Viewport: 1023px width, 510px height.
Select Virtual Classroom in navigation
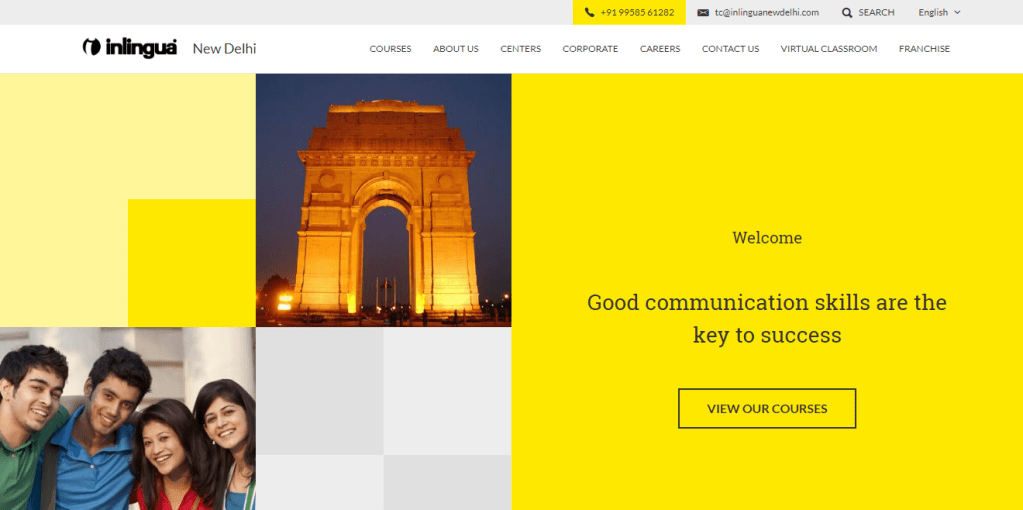click(828, 49)
